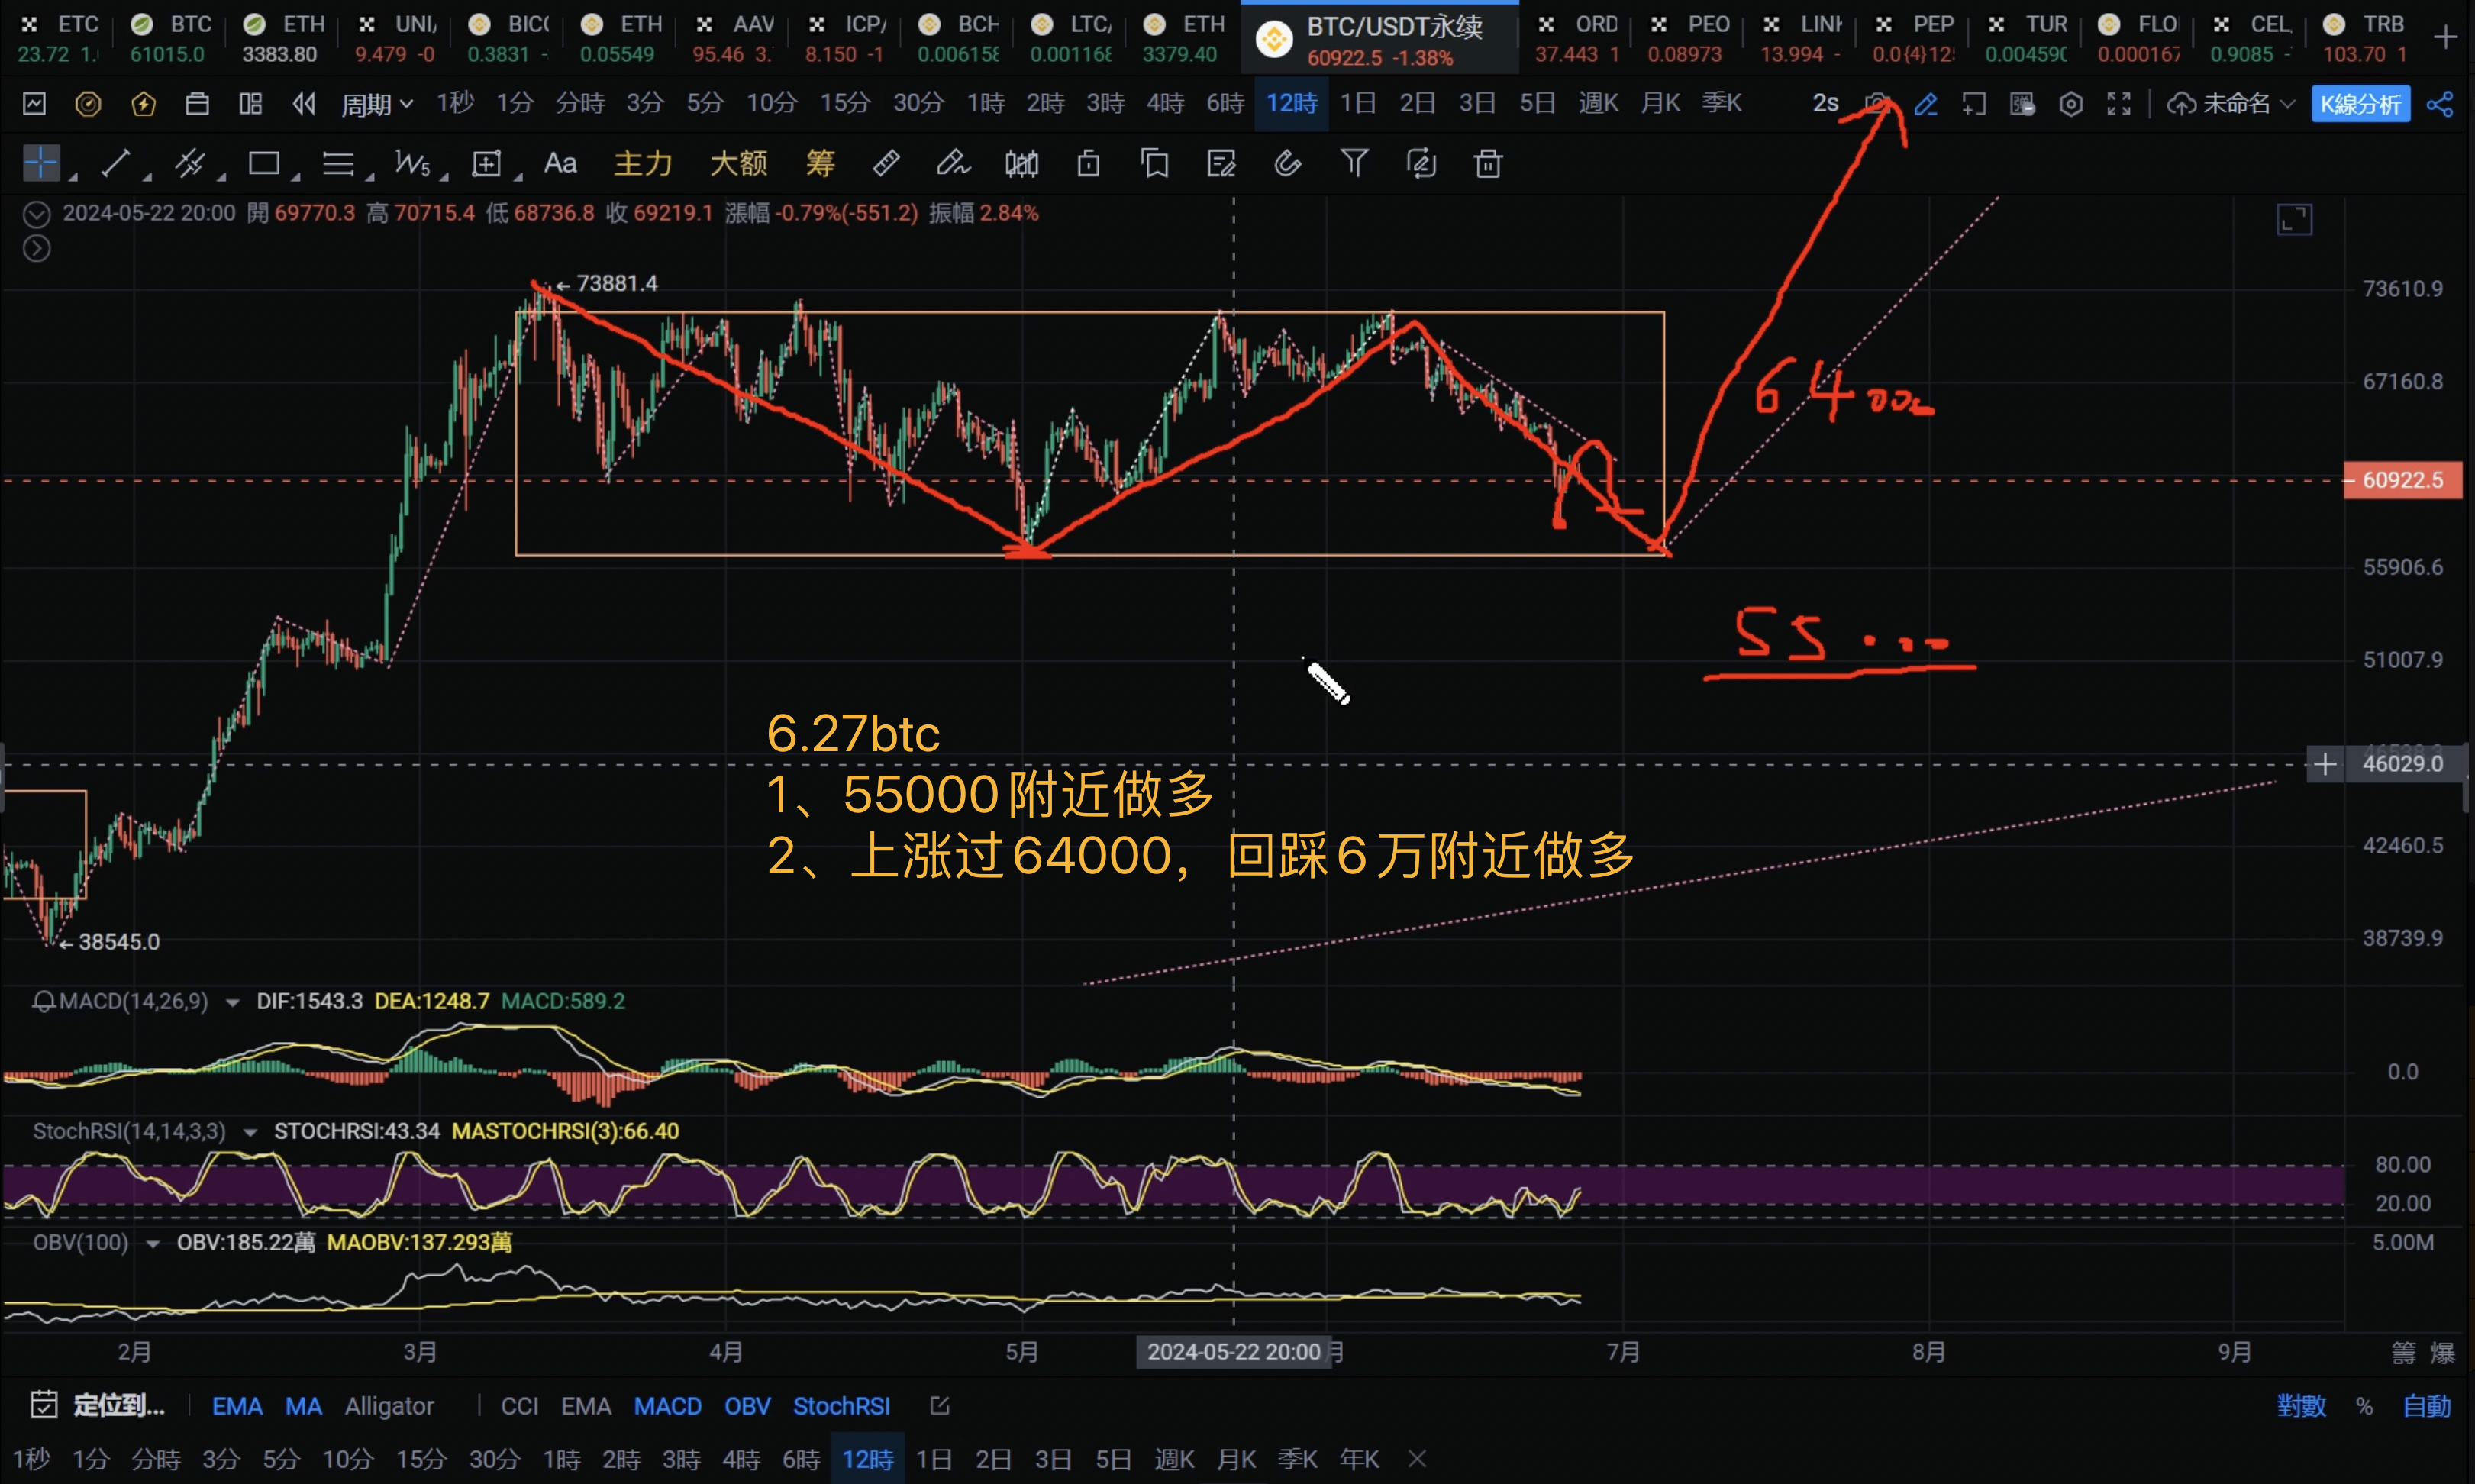This screenshot has width=2475, height=1484.
Task: Open the OBV(100) settings arrow
Action: 153,1243
